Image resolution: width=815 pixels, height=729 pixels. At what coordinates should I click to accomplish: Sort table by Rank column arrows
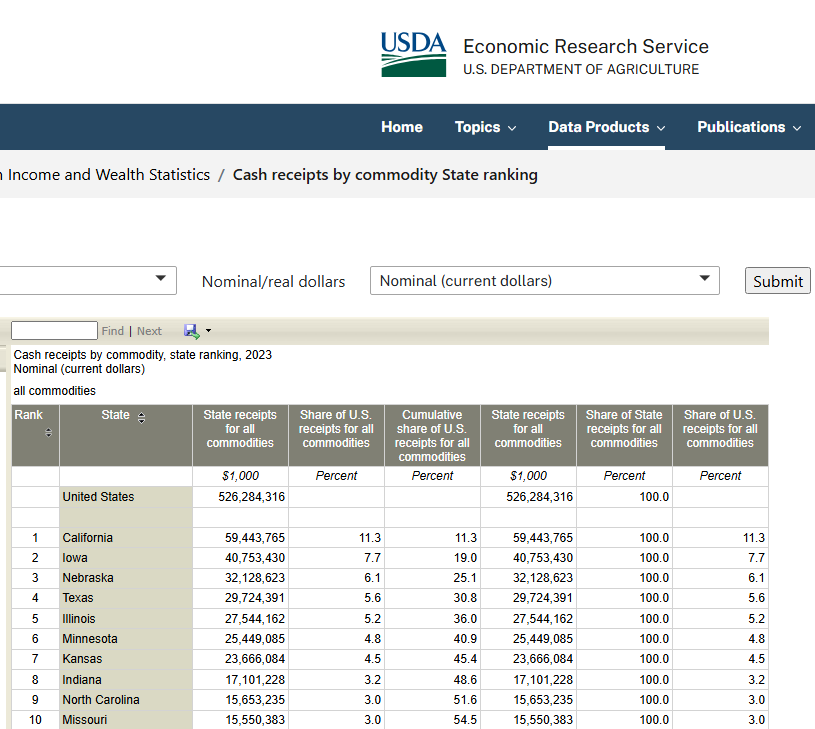[x=48, y=432]
